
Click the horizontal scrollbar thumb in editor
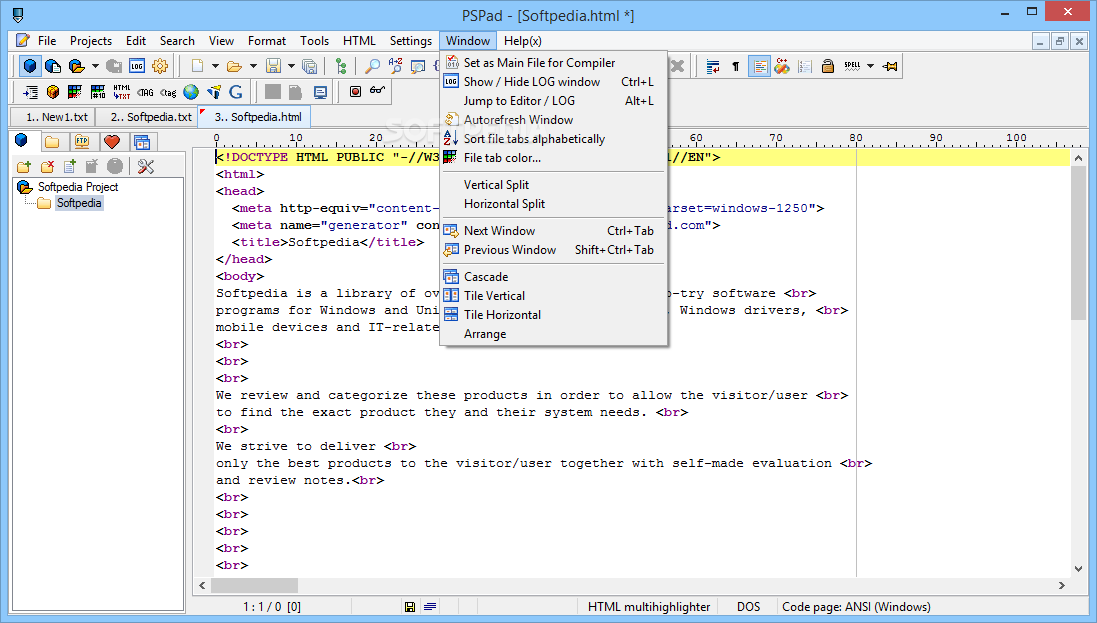pyautogui.click(x=254, y=585)
